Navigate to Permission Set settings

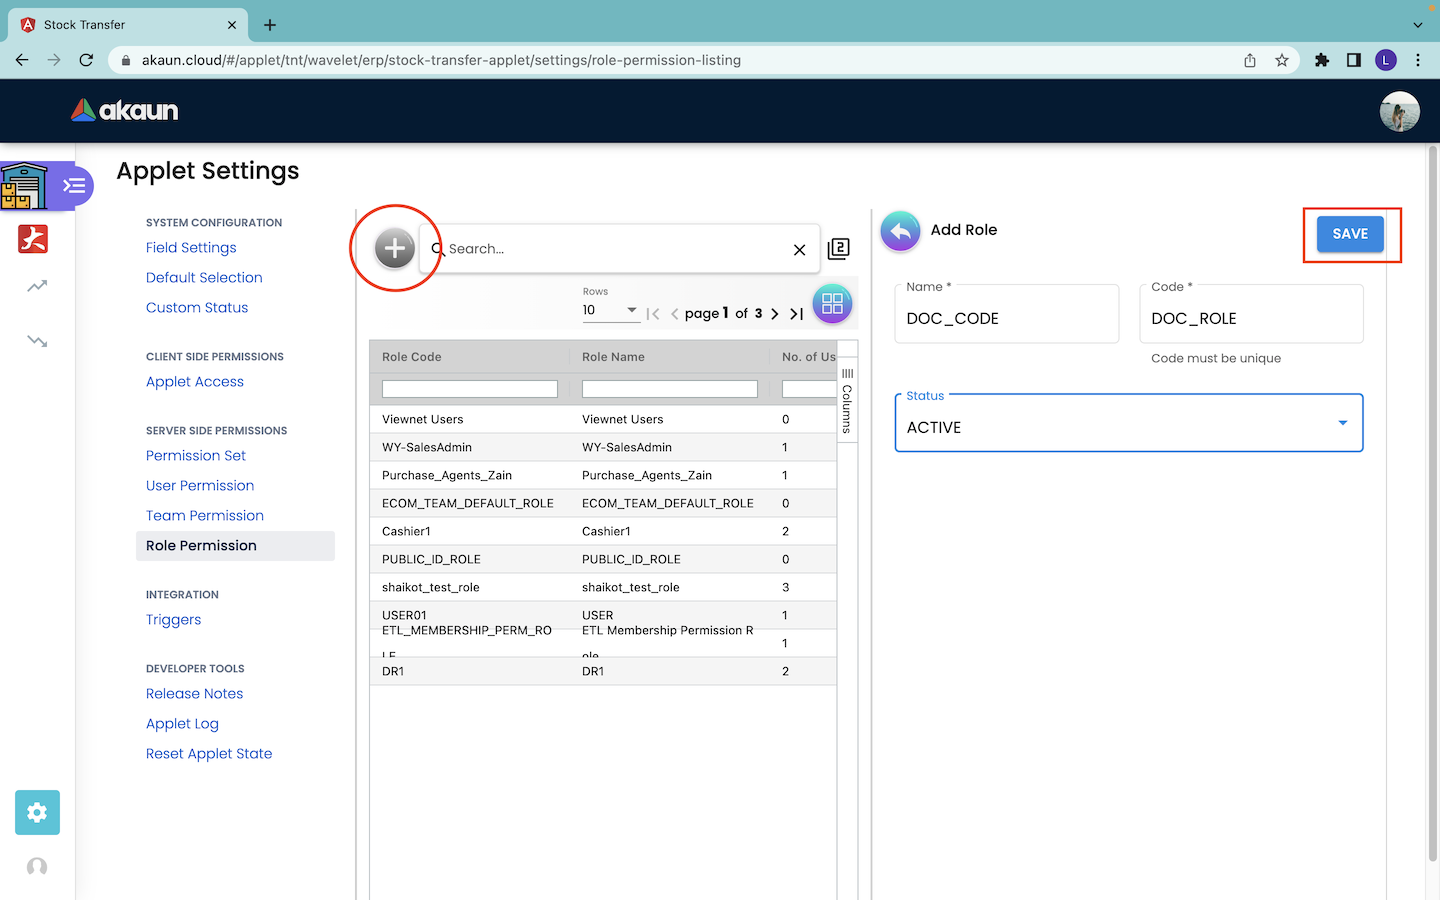(196, 456)
